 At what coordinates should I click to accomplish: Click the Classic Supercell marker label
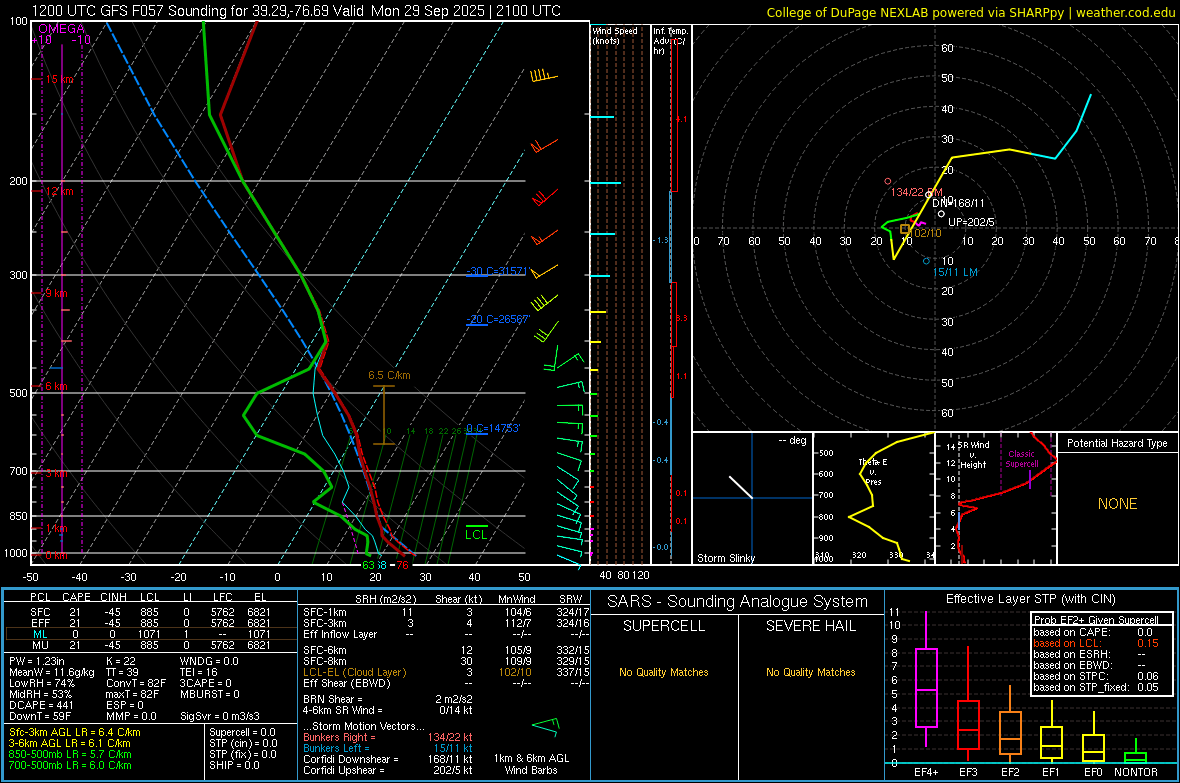pyautogui.click(x=1022, y=459)
